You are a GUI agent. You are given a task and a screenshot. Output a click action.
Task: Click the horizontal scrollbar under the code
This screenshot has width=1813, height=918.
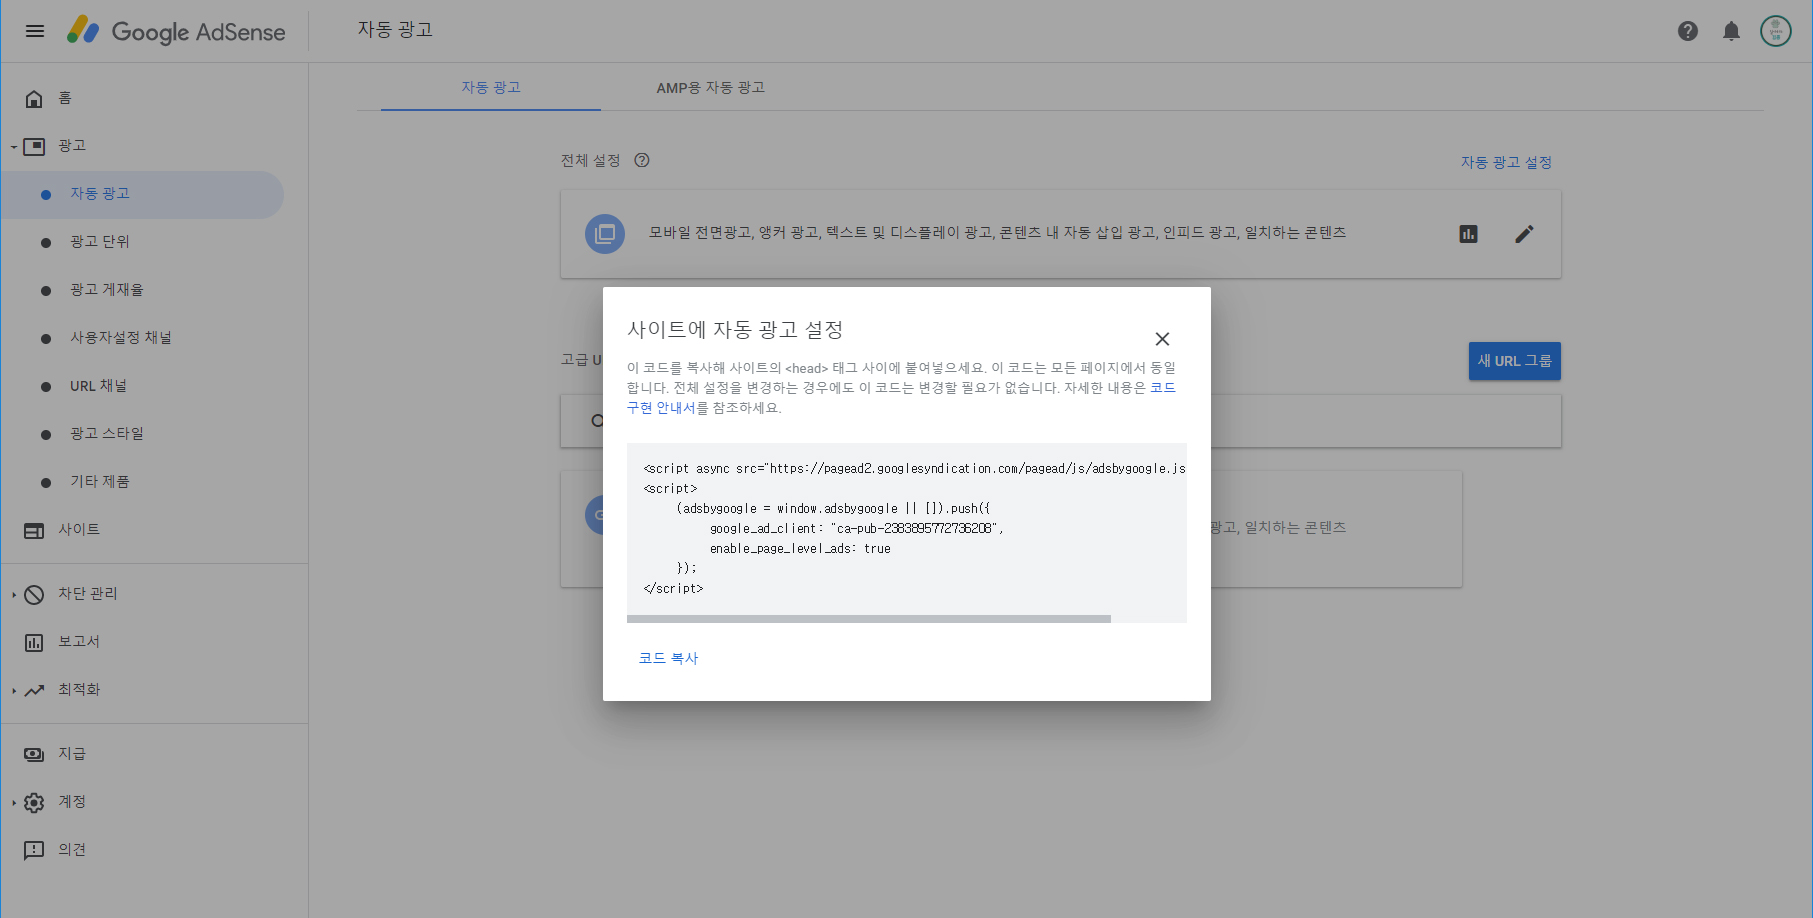tap(869, 619)
